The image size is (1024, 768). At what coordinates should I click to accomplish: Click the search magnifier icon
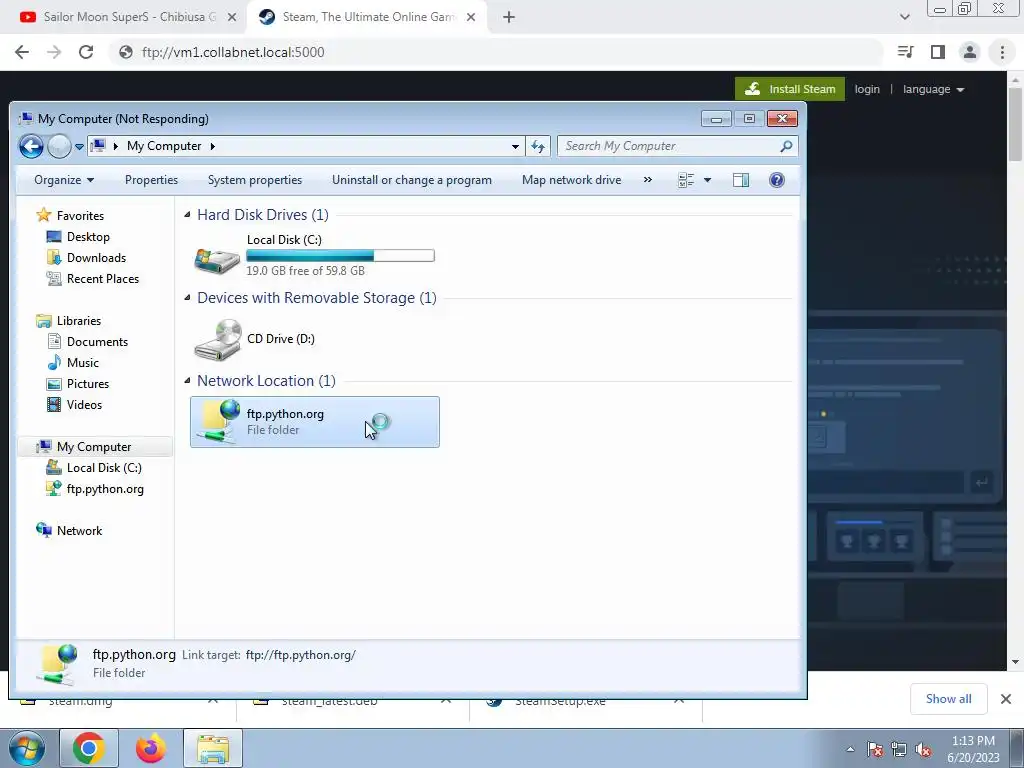786,146
